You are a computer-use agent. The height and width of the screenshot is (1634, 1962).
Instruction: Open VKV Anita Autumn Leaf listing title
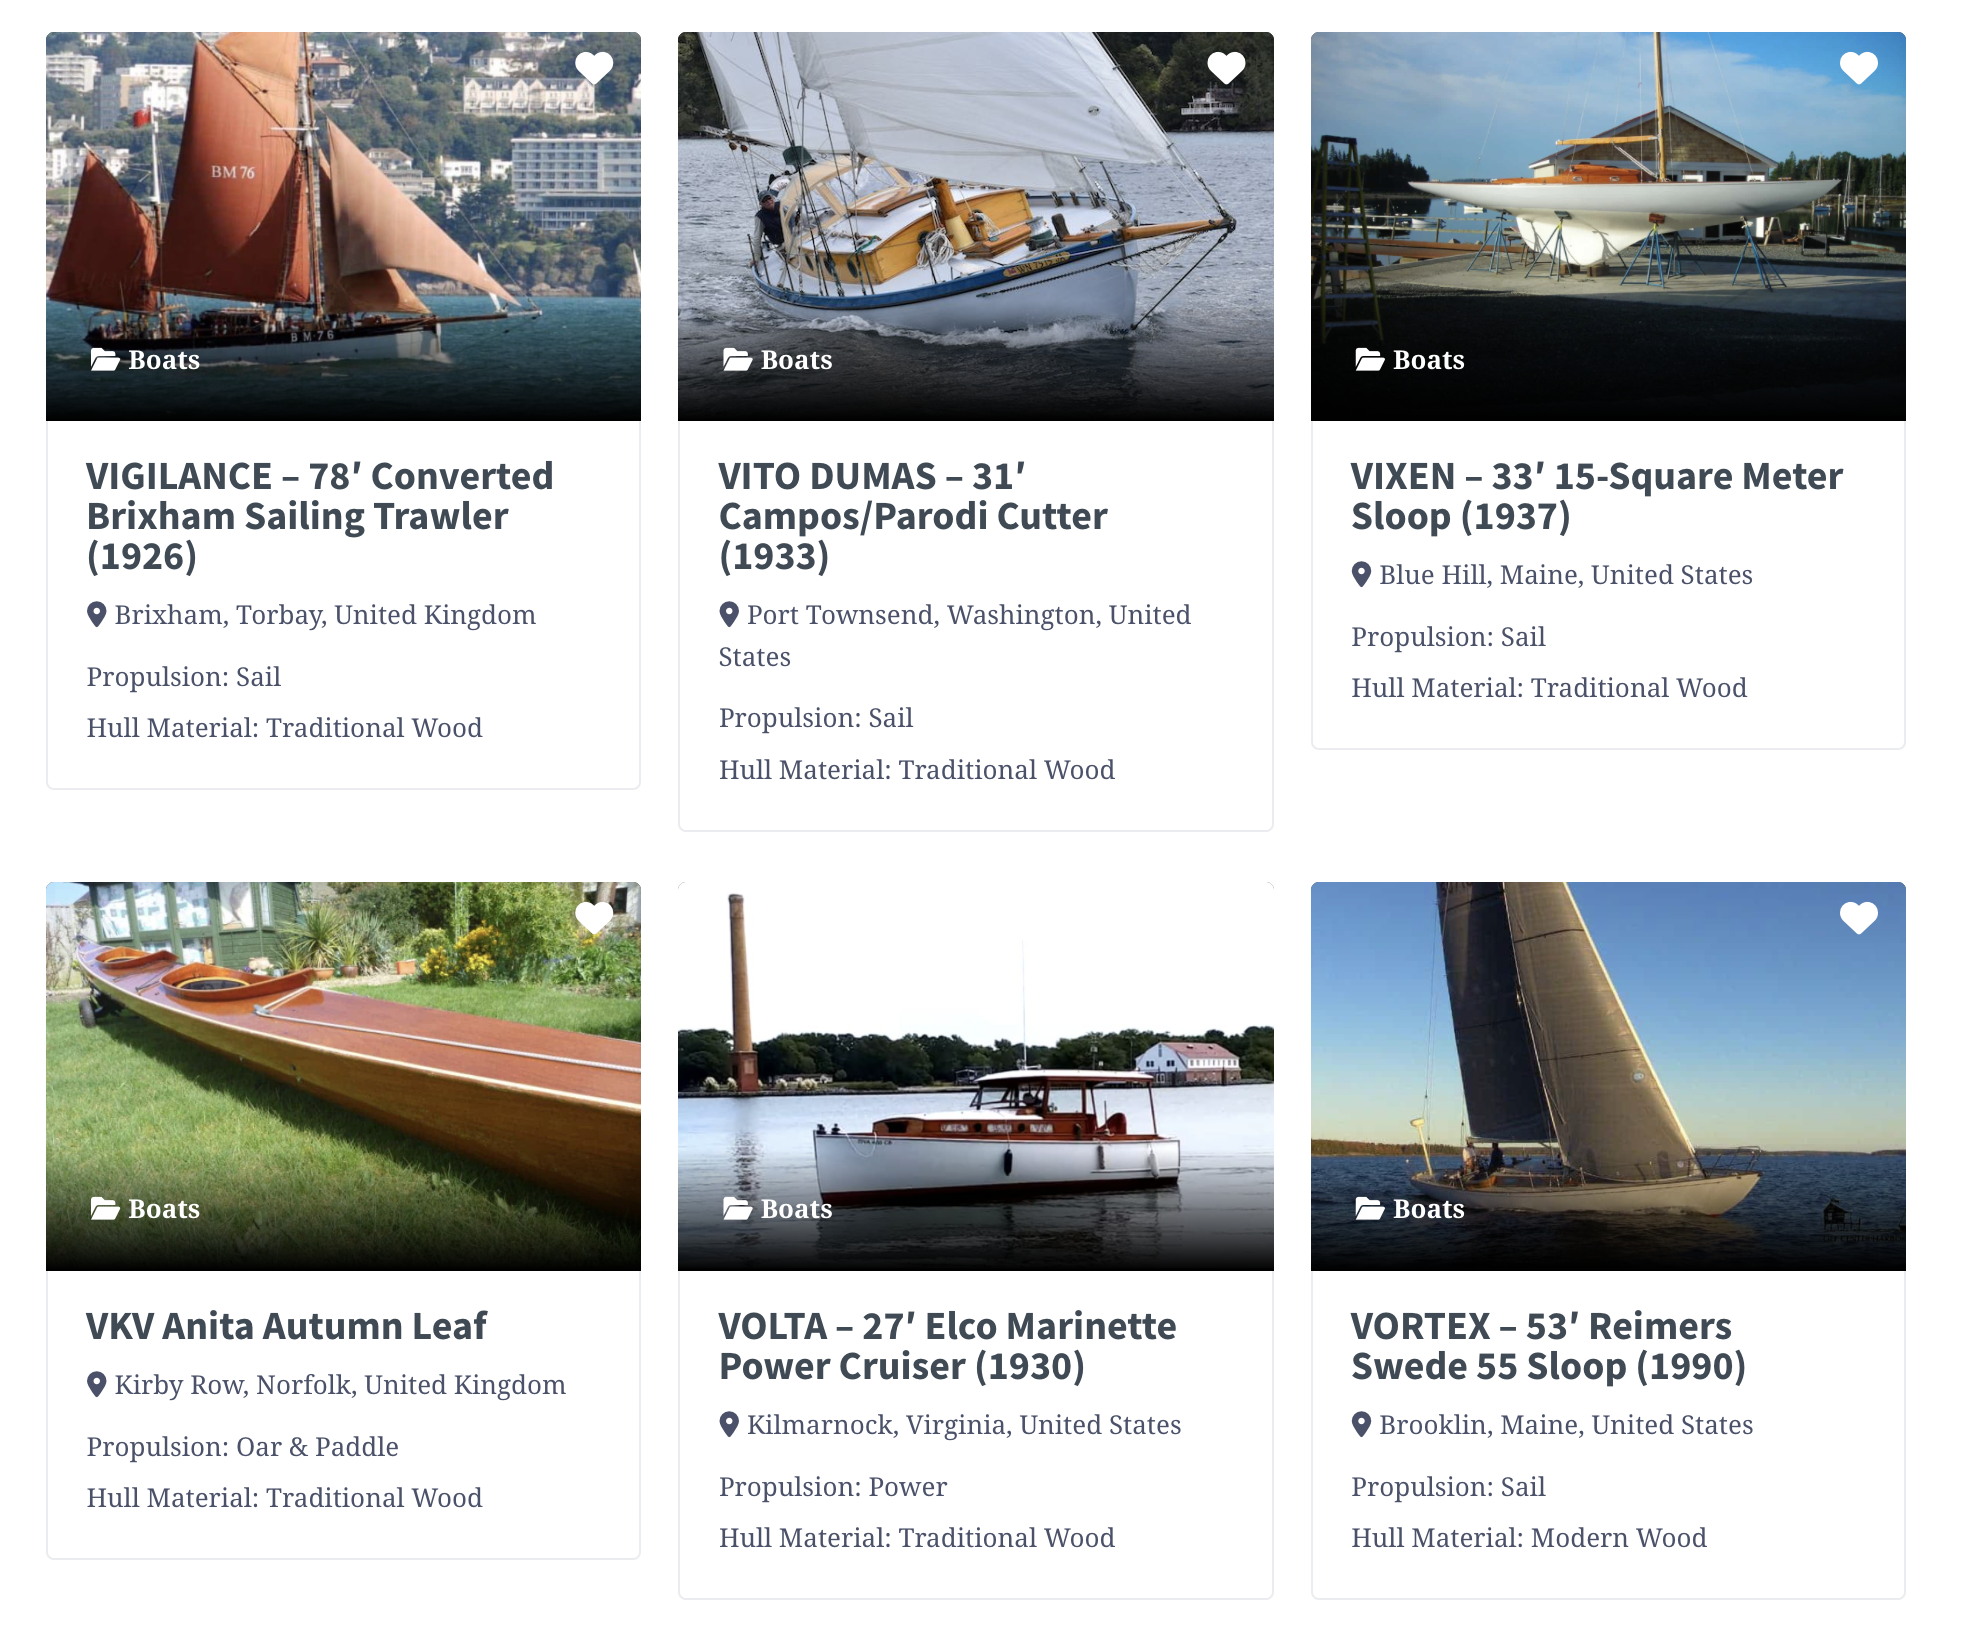[286, 1326]
